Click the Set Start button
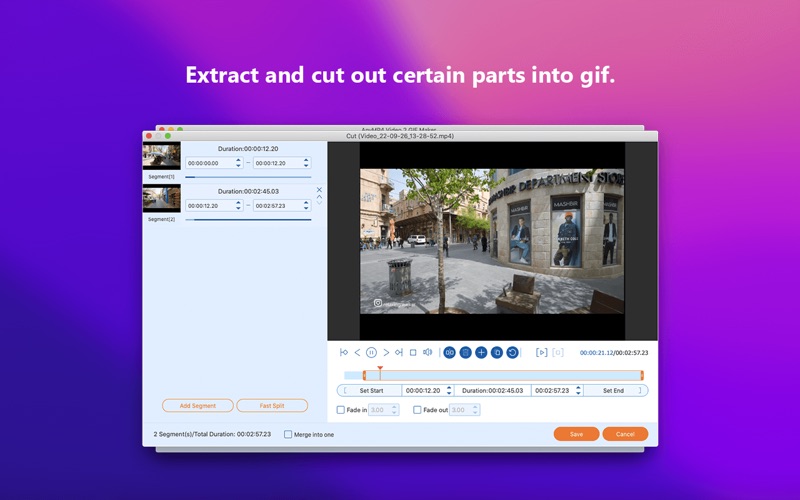The height and width of the screenshot is (500, 800). 371,390
